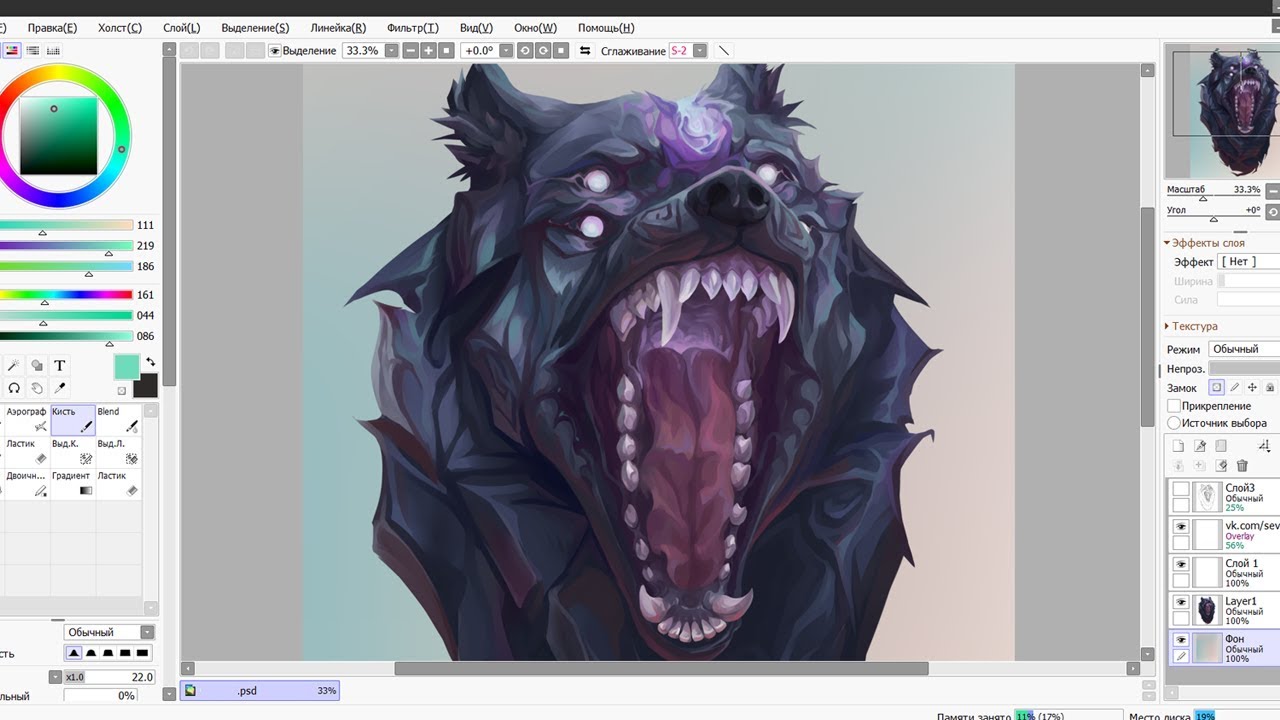Open Эффект [ Нет ] dropdown
Viewport: 1280px width, 720px height.
(1248, 261)
